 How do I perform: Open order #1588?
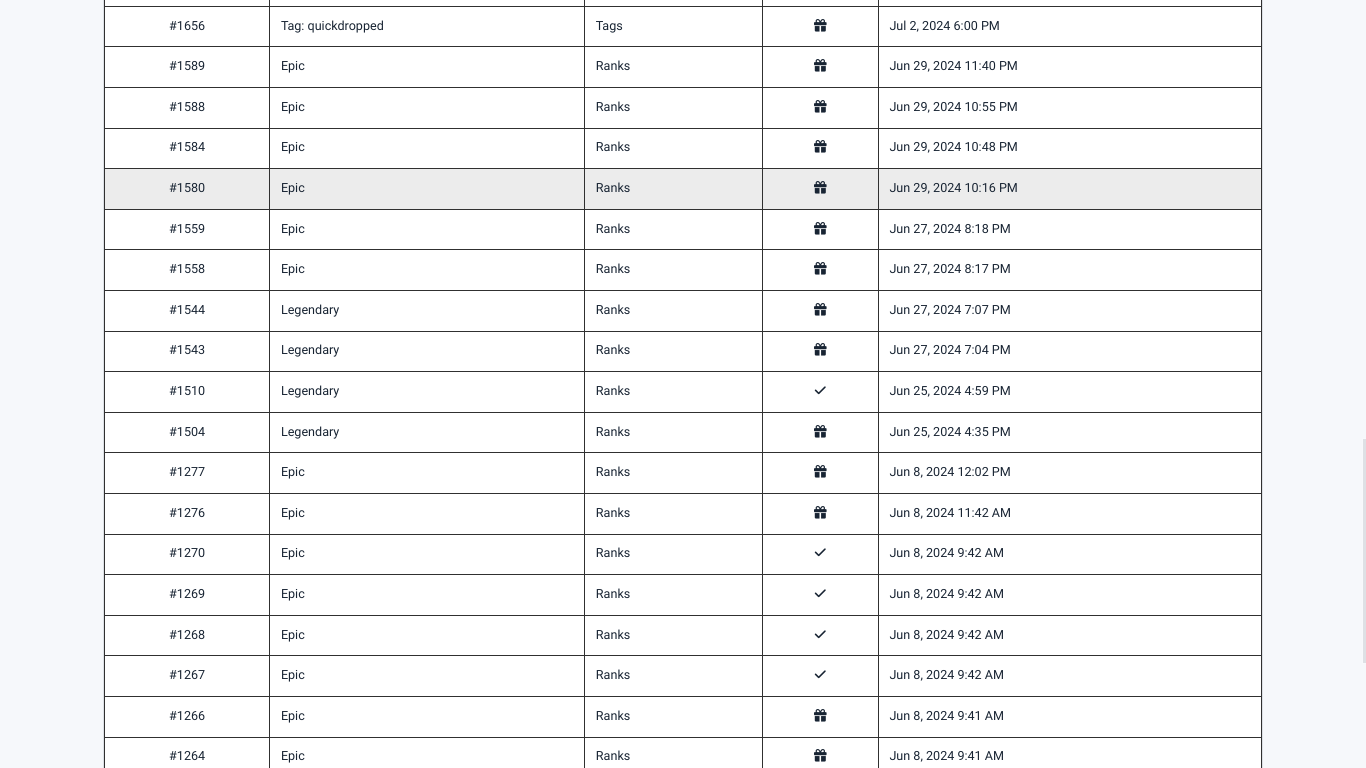187,107
